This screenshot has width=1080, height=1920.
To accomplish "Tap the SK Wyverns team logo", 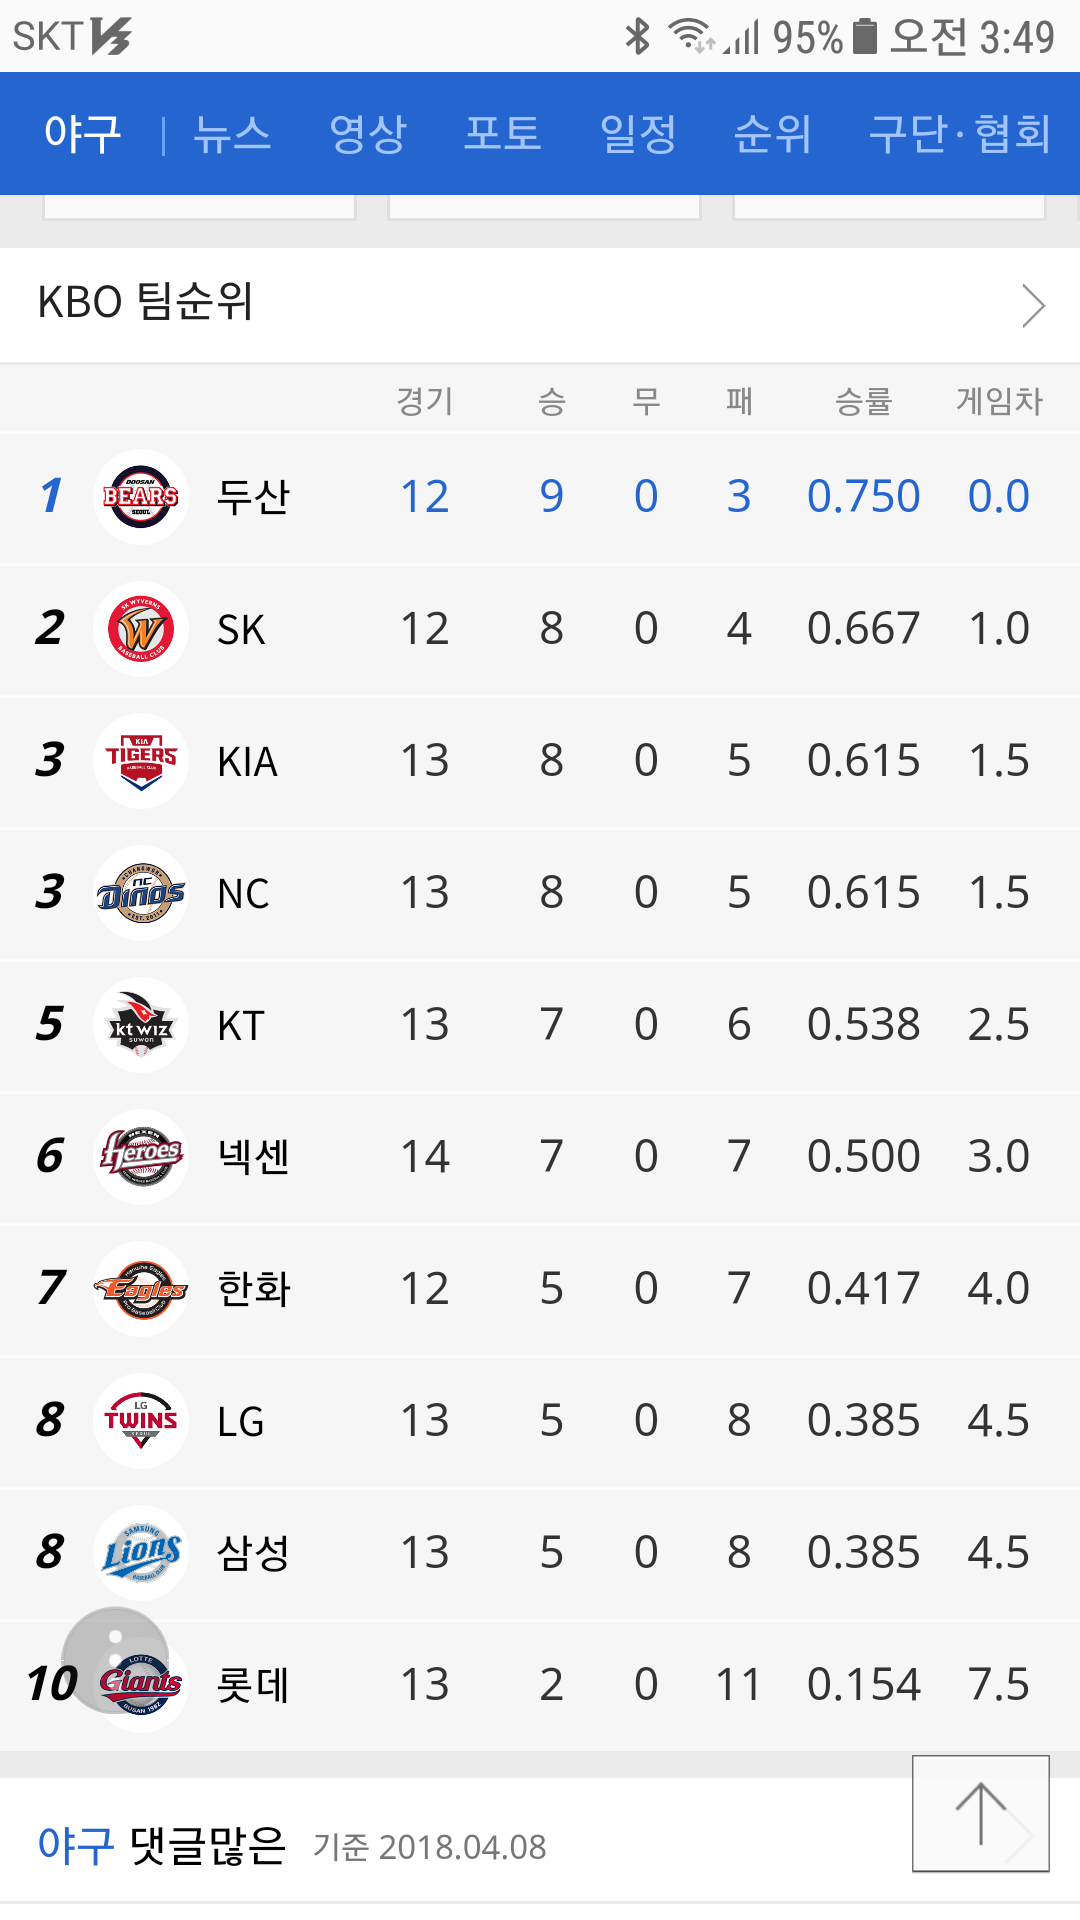I will [x=141, y=629].
